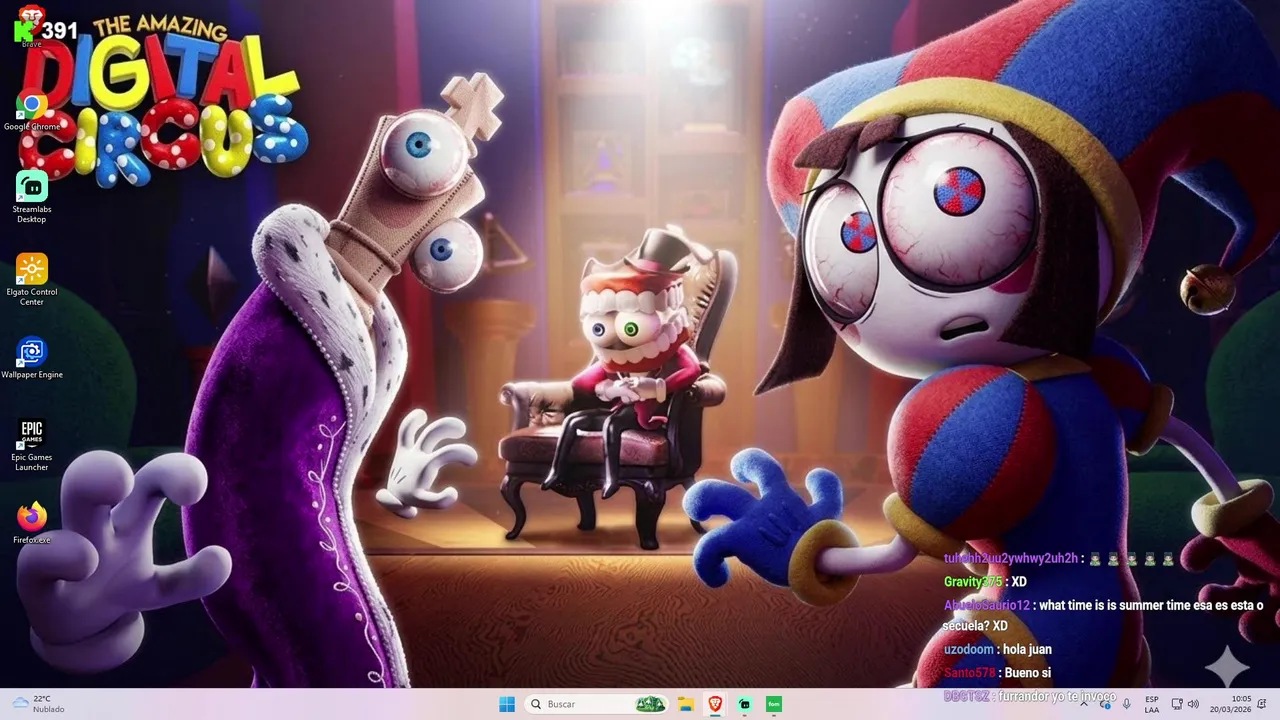This screenshot has width=1280, height=720.
Task: Click the Gravity375 'XD' chat message
Action: (985, 581)
